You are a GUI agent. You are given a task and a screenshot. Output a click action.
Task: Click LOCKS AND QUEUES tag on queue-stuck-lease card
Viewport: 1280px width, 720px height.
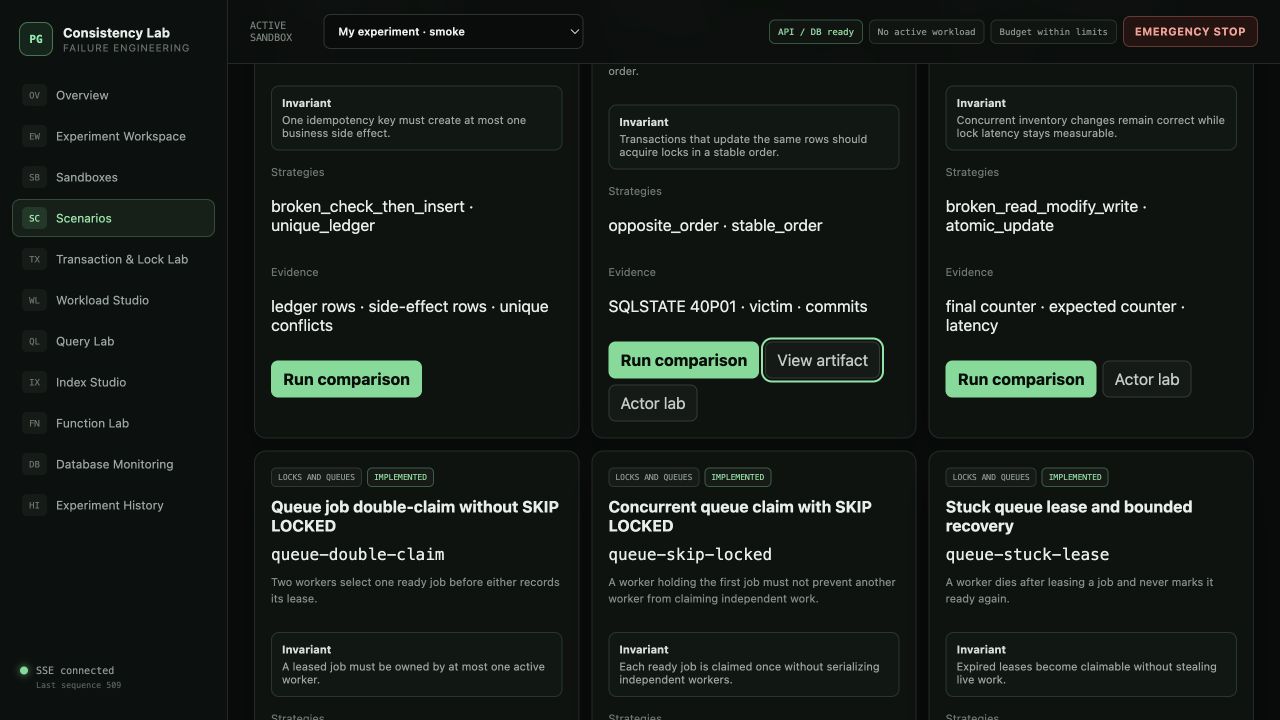[x=991, y=477]
